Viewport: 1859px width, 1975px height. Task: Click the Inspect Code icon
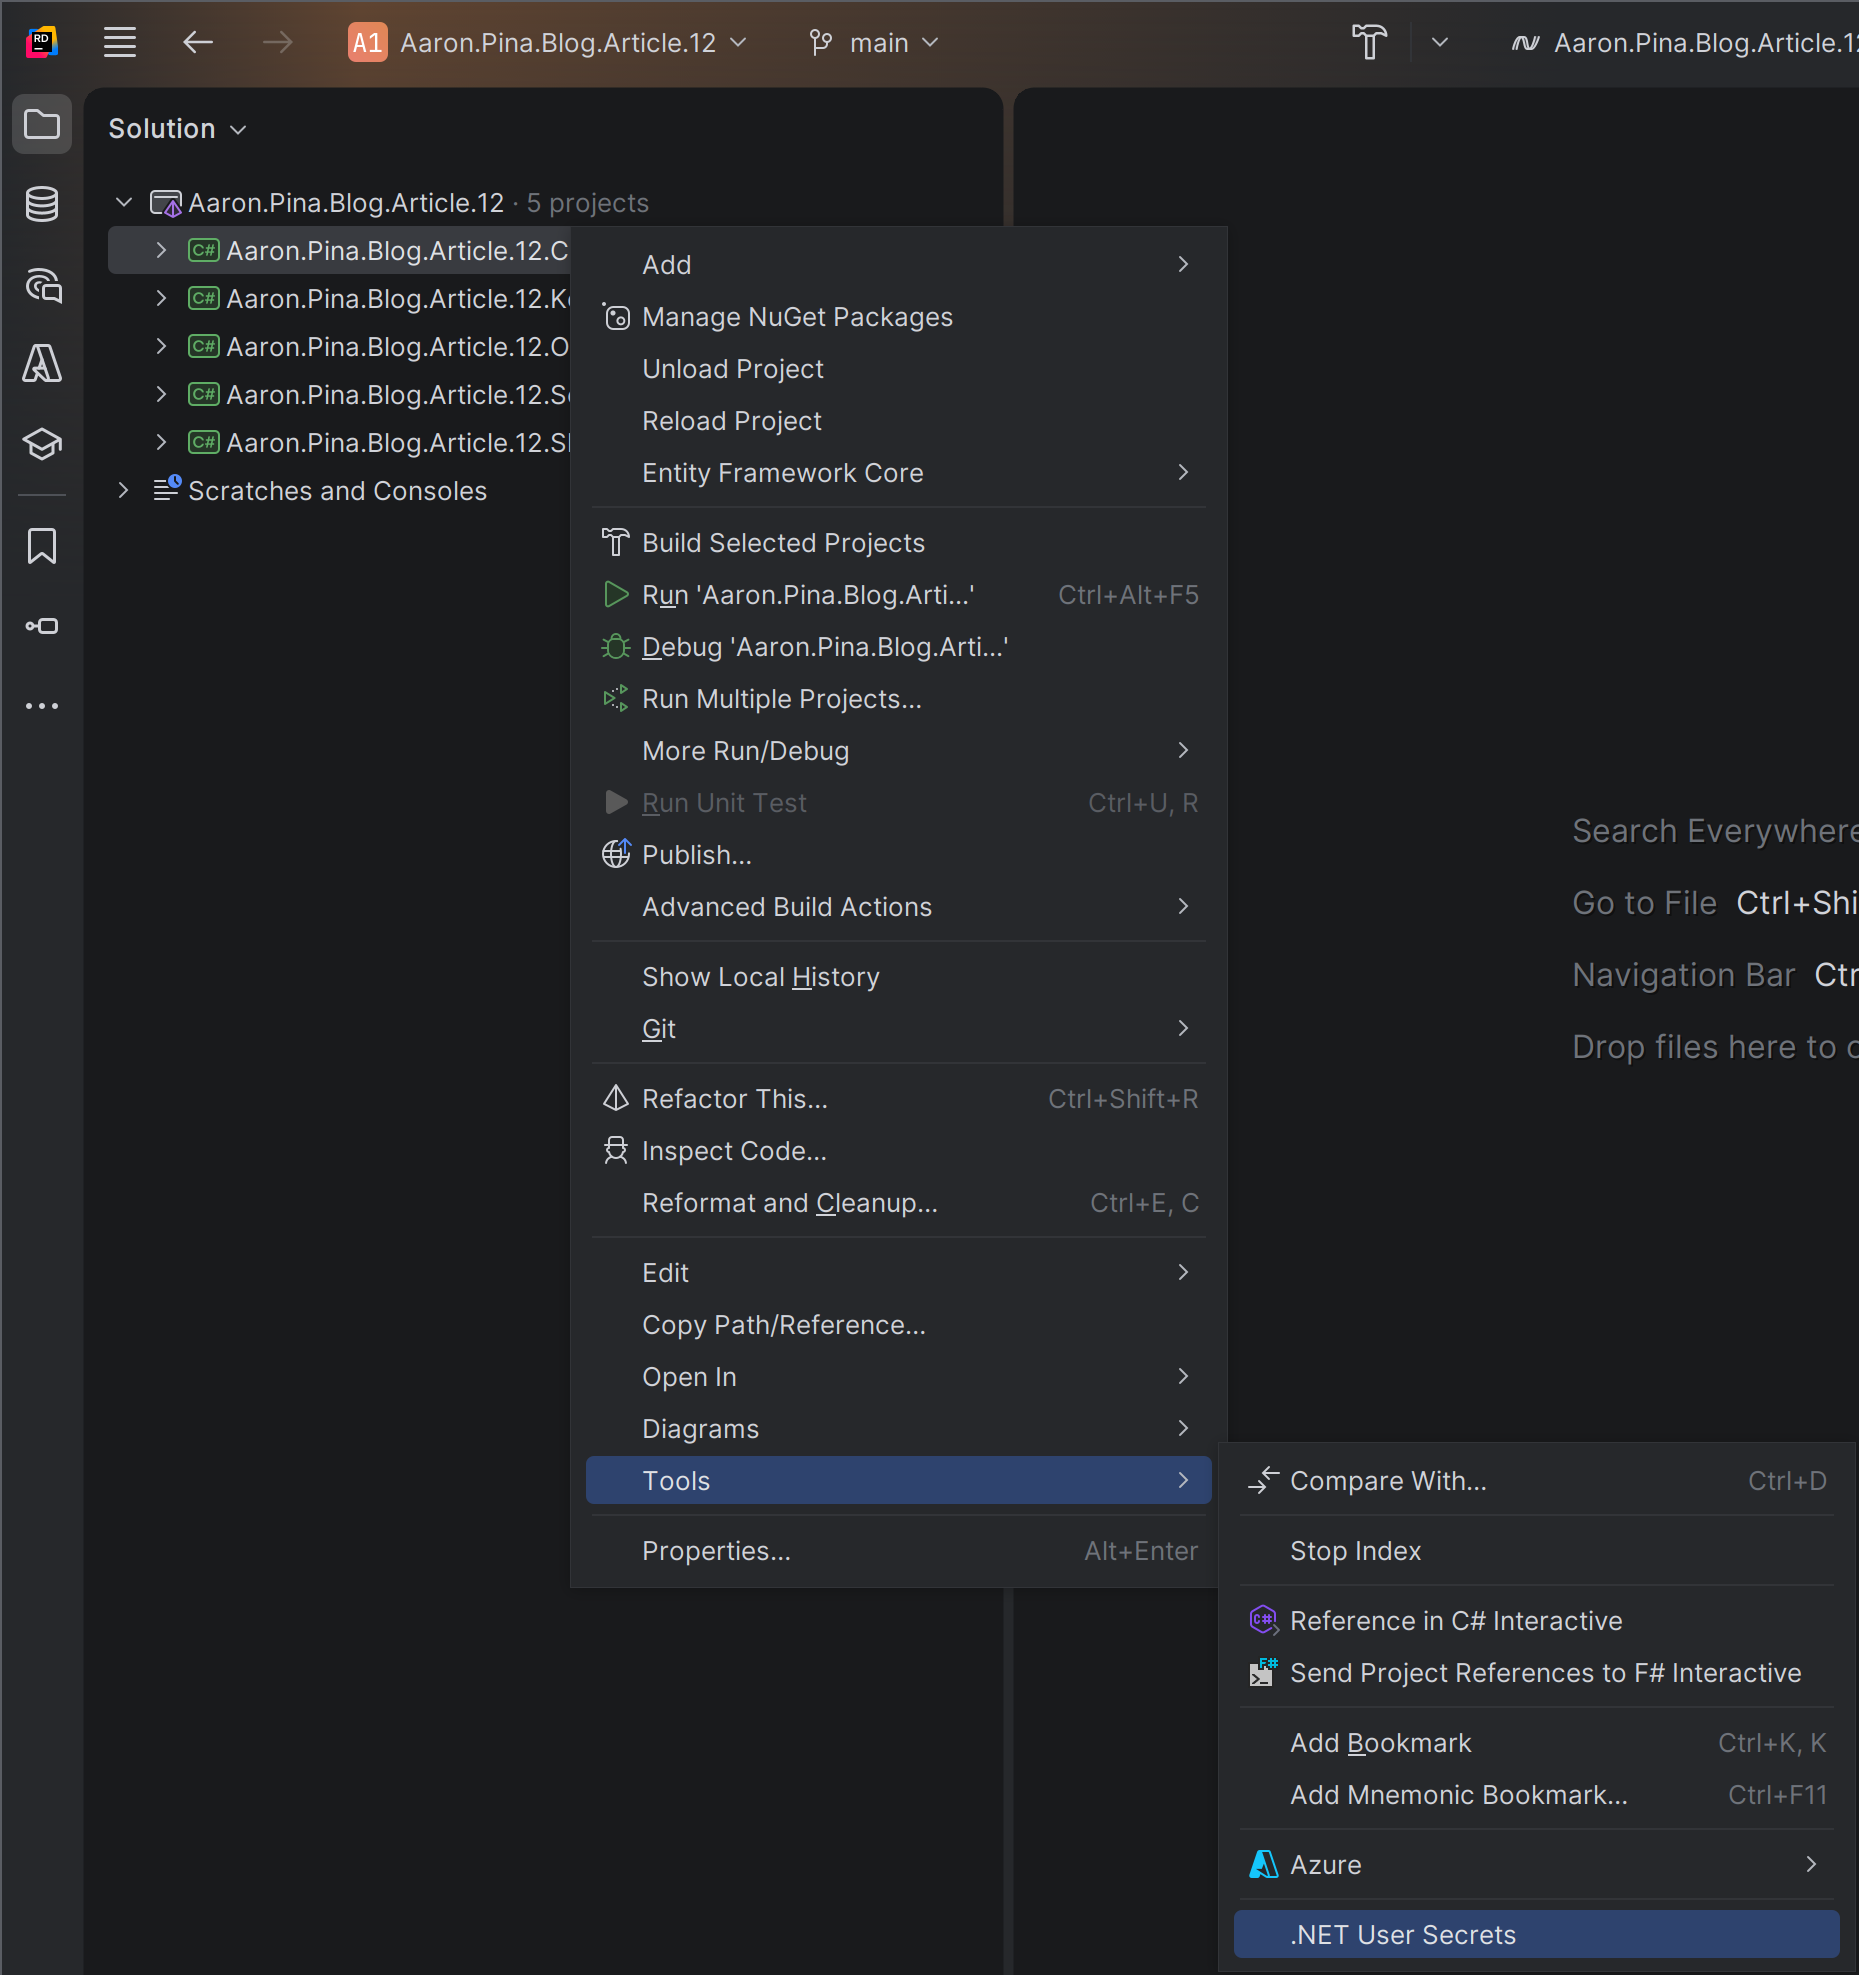coord(616,1151)
